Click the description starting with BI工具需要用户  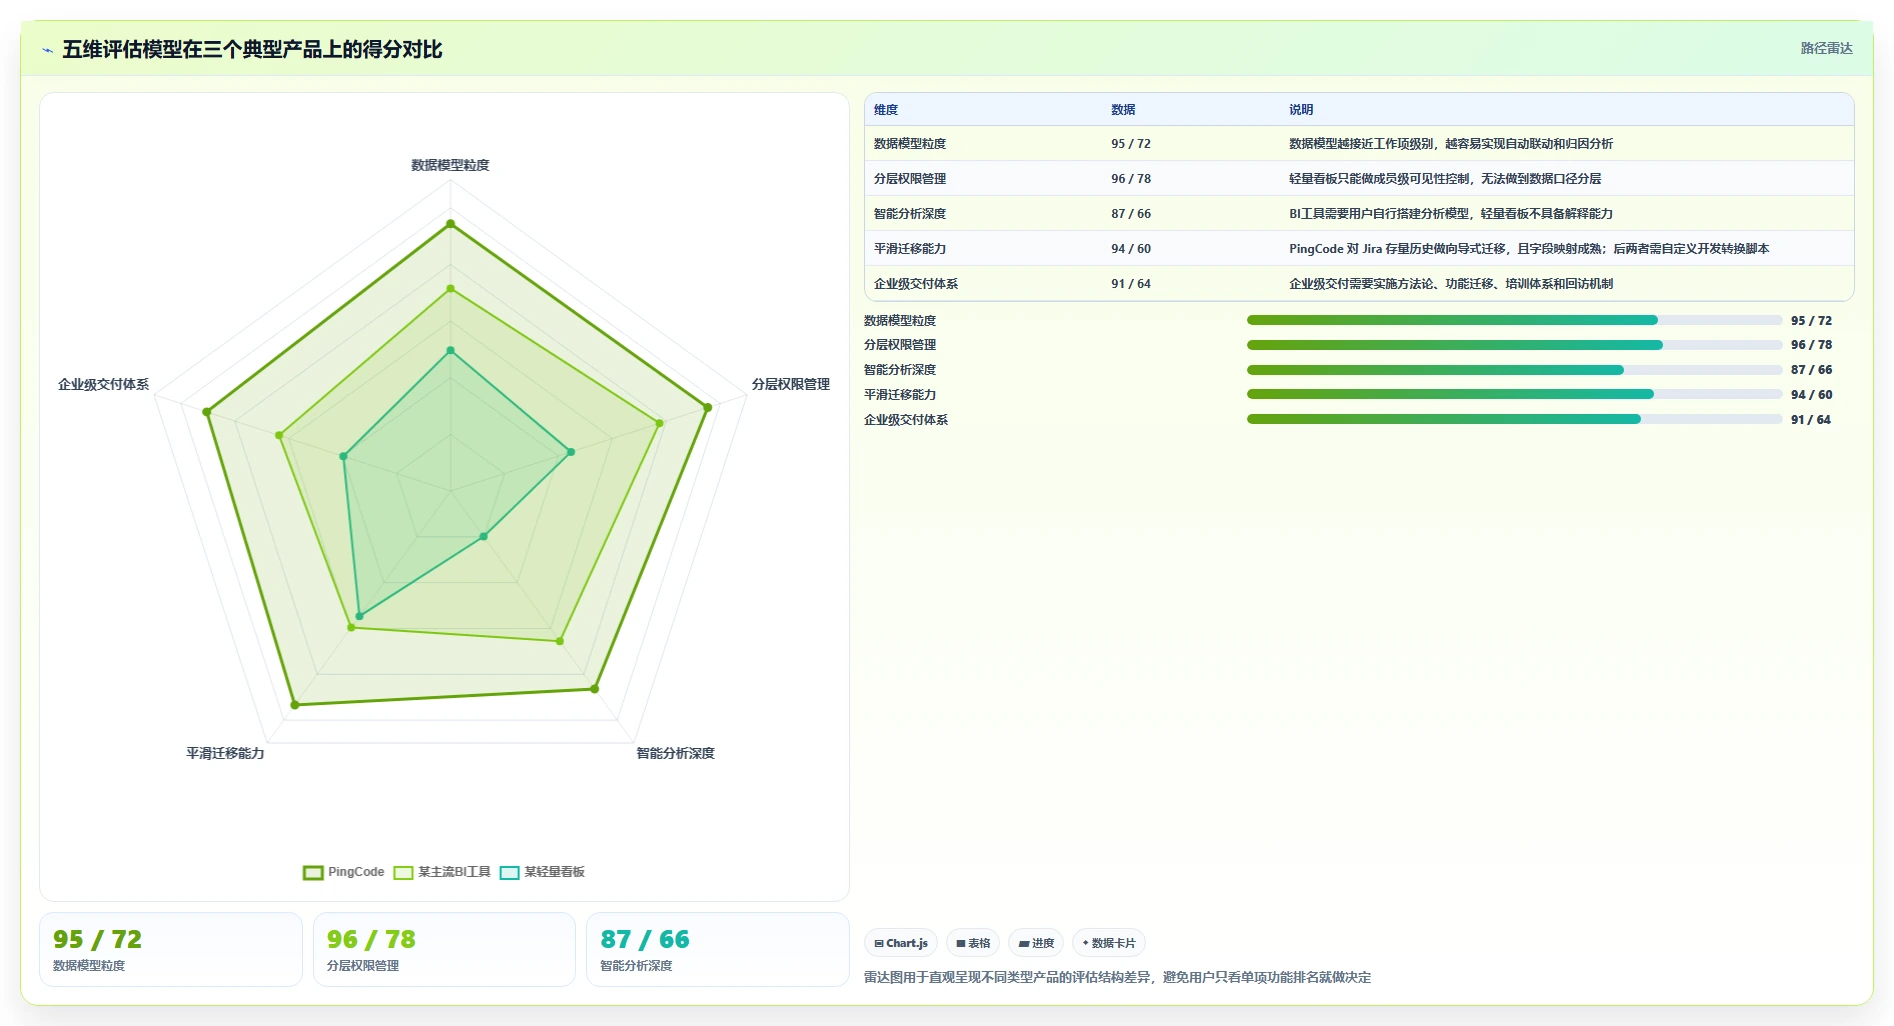pos(1451,214)
